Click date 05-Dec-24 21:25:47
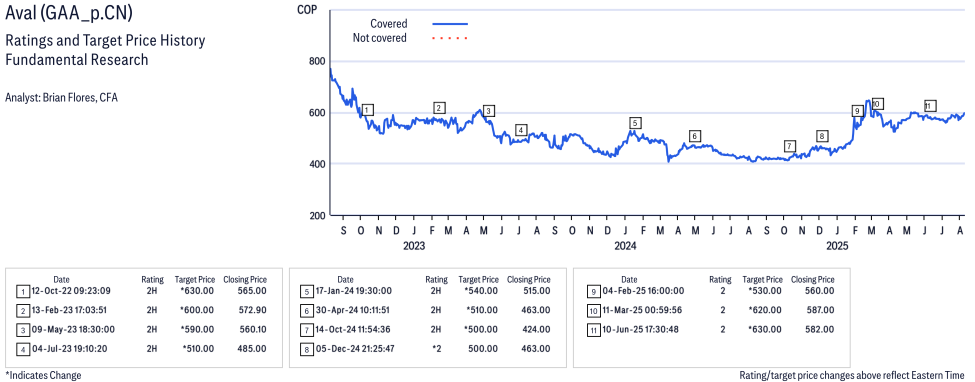 coord(354,348)
